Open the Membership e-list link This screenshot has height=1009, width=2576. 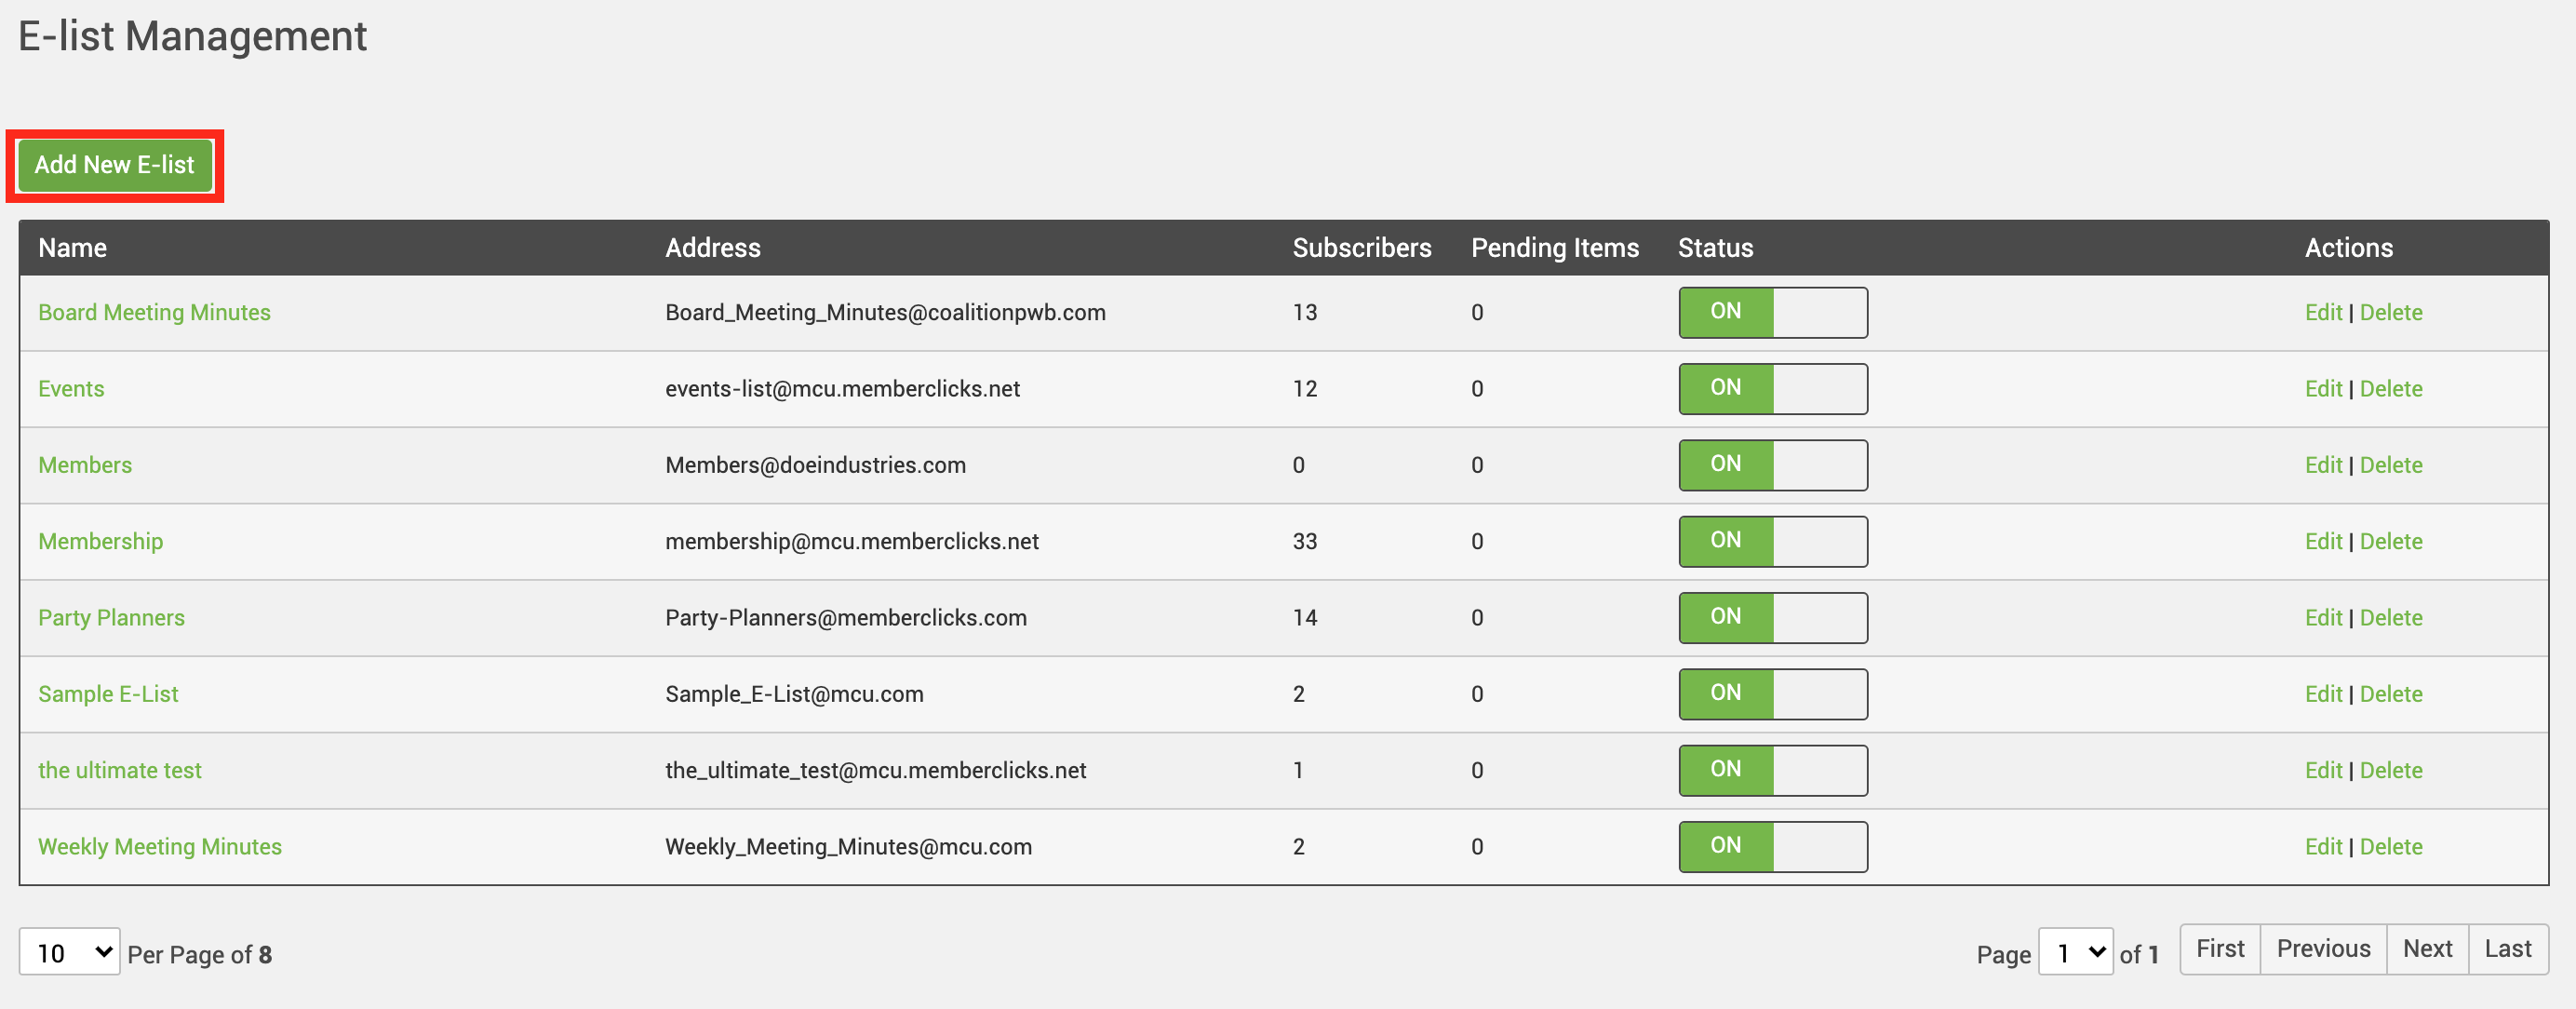(100, 541)
